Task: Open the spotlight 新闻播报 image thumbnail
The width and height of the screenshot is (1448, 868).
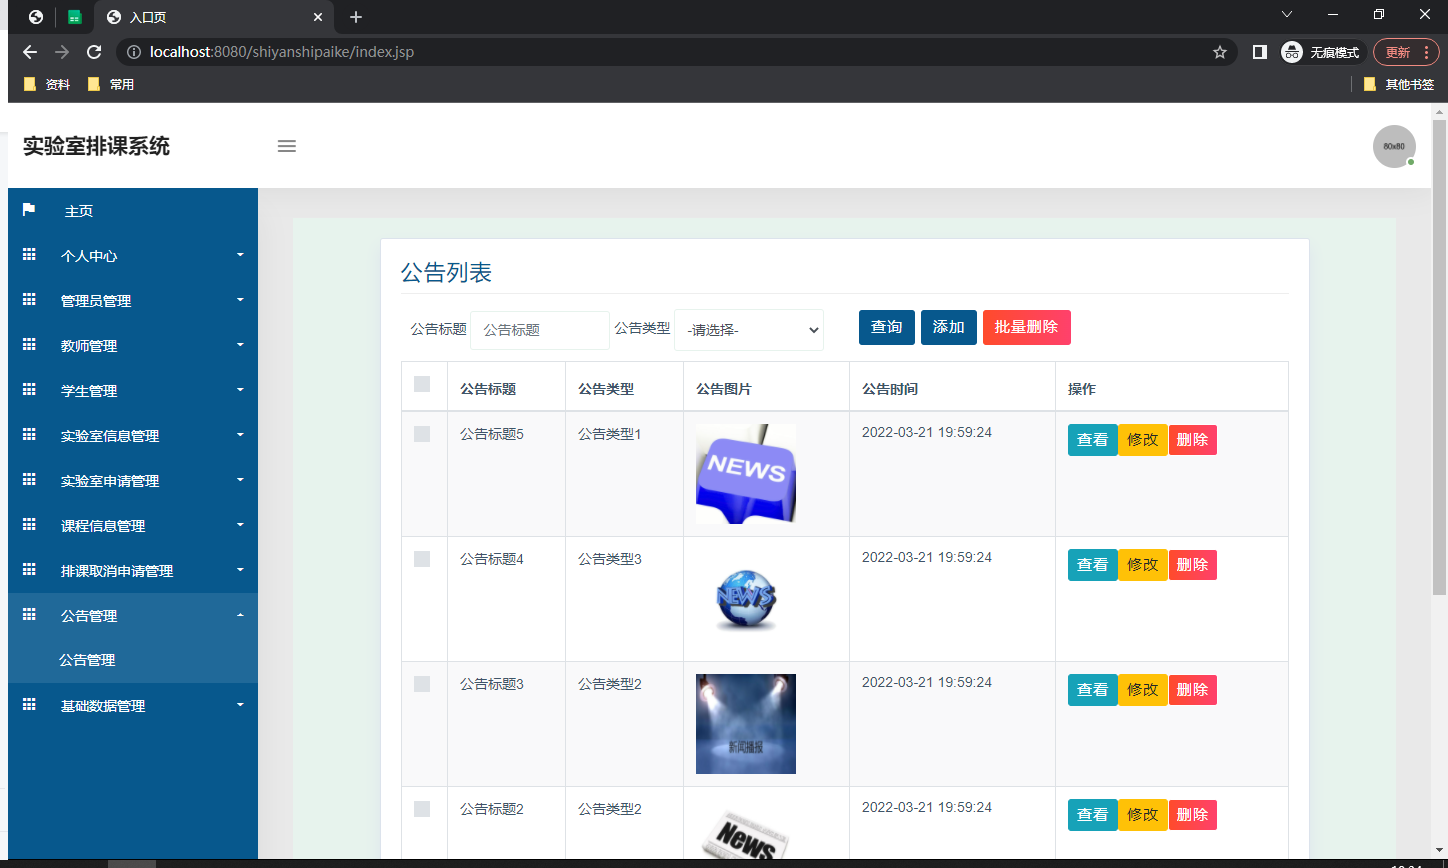Action: coord(746,724)
